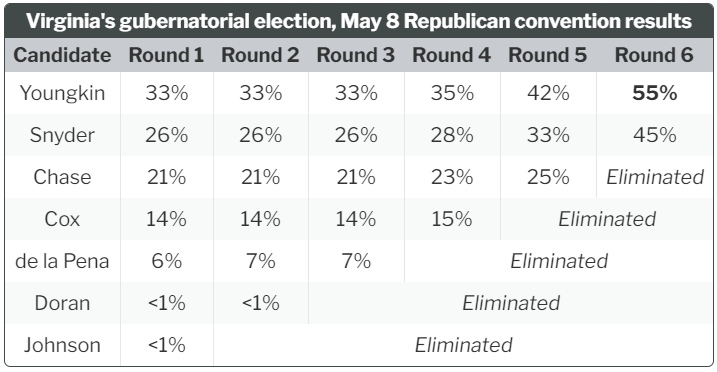Click the Eliminated cell in de la Pena's row
Screen dimensions: 717x372
(x=559, y=261)
